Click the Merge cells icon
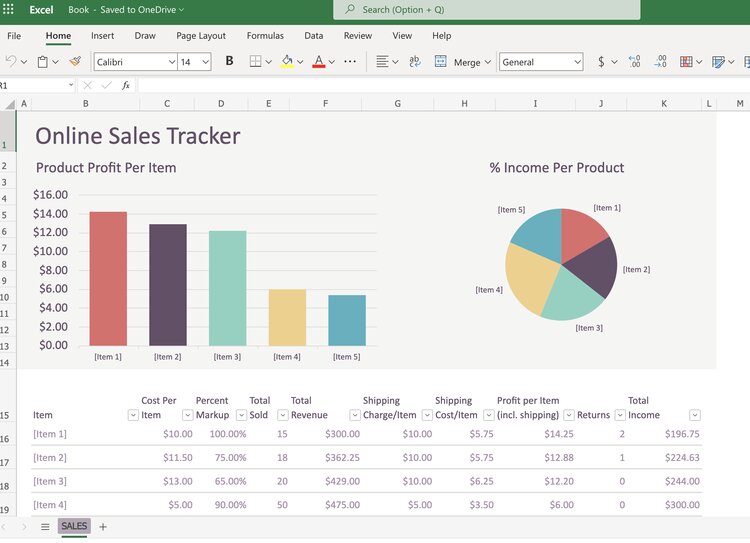 click(x=441, y=61)
